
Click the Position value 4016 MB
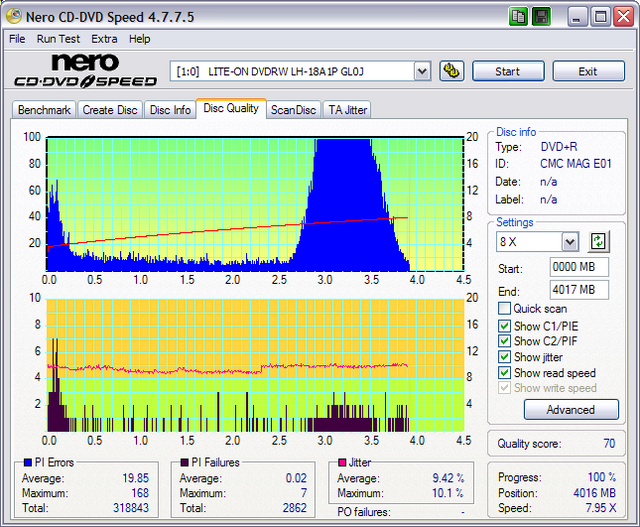click(594, 493)
